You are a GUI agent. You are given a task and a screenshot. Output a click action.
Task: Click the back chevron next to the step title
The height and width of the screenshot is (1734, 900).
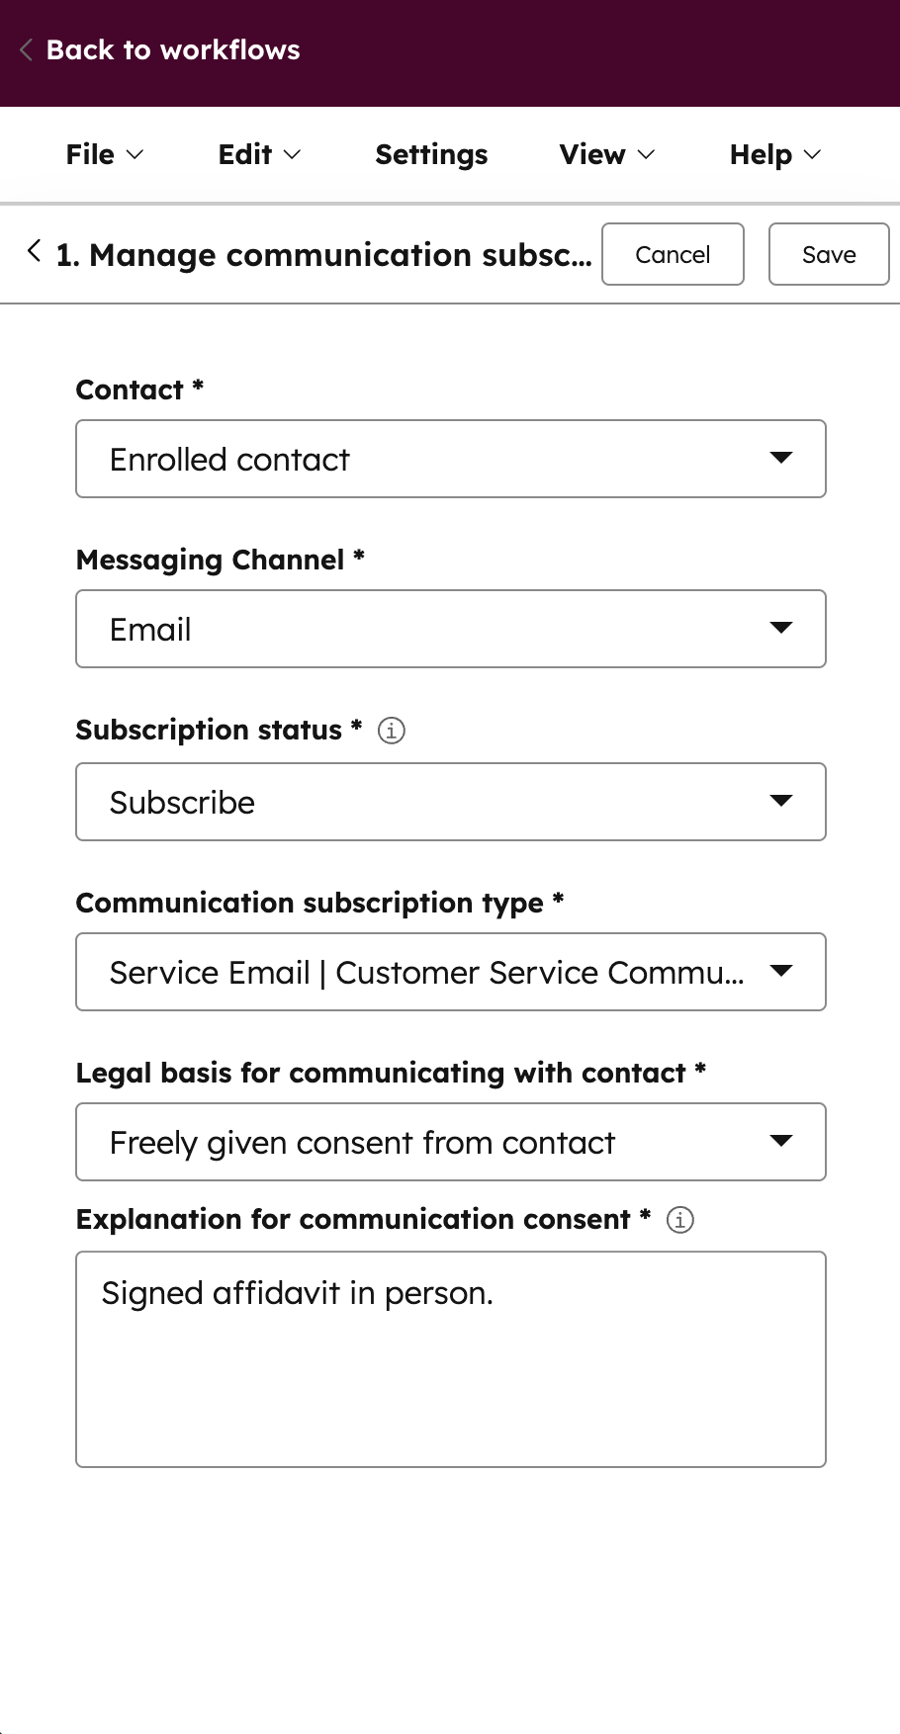(32, 252)
